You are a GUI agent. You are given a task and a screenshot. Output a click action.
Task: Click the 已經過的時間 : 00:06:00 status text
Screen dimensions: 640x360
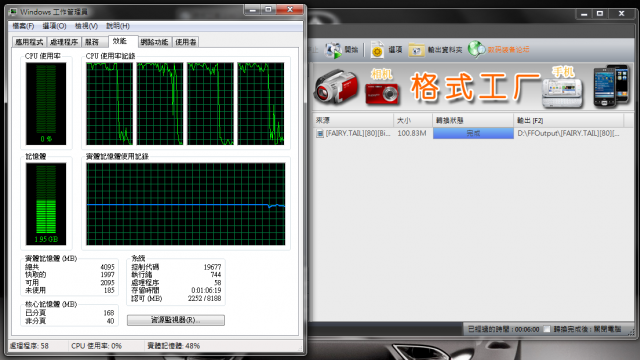coord(504,329)
